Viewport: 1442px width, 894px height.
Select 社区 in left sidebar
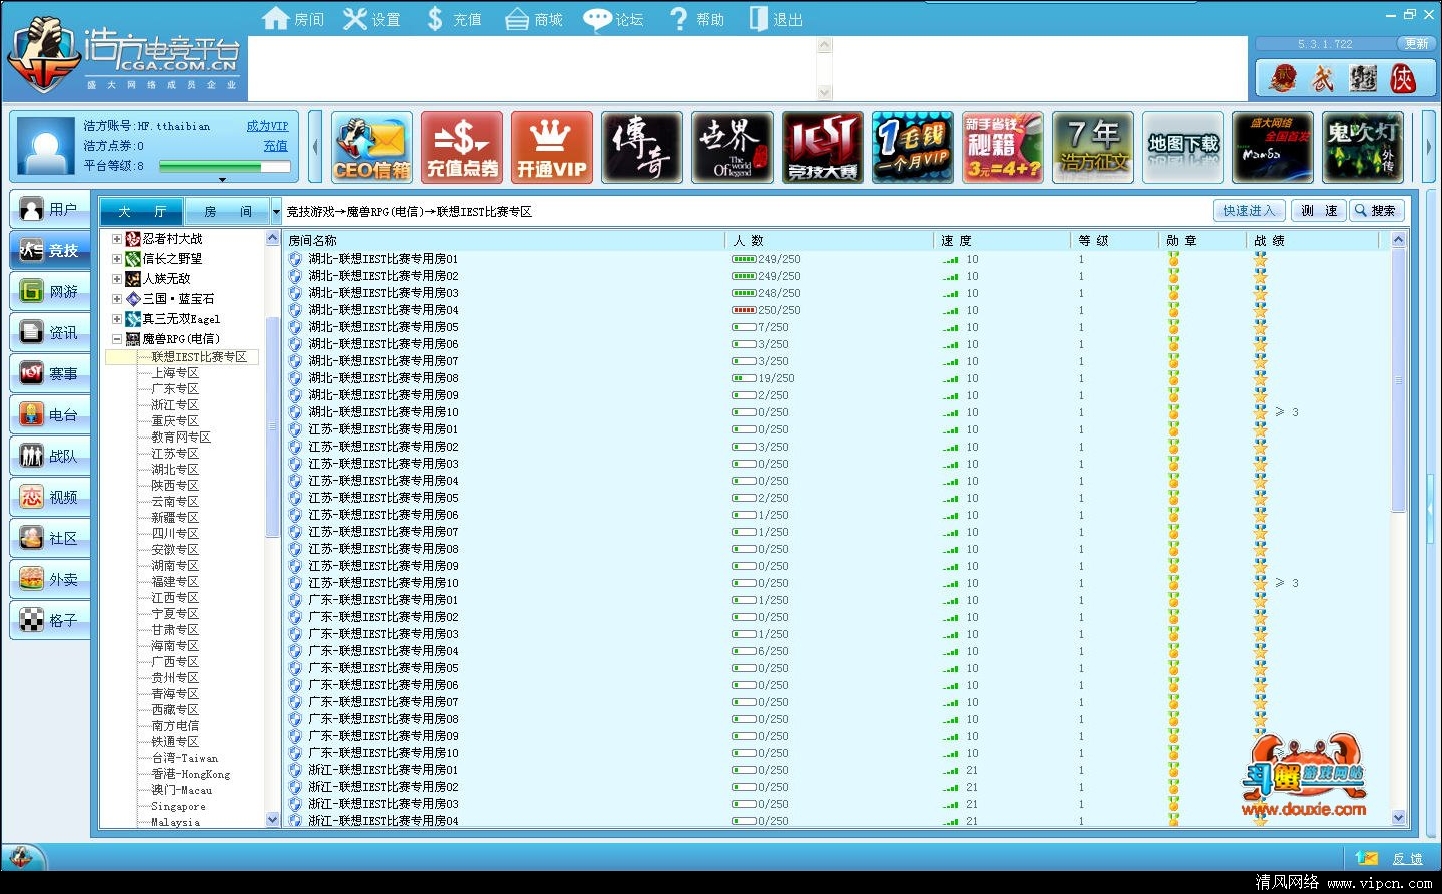[x=50, y=538]
